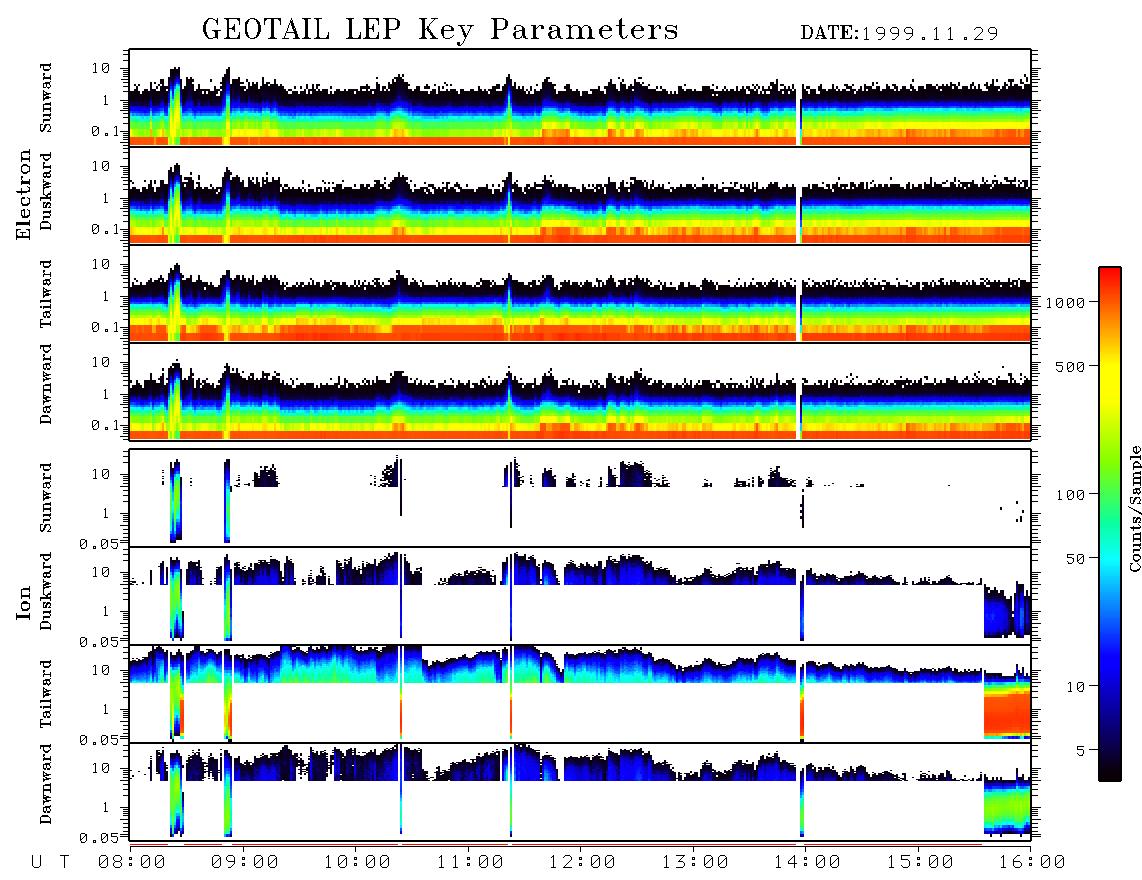
Task: Click the GEOTAIL LEP Key Parameters title
Action: (x=440, y=30)
